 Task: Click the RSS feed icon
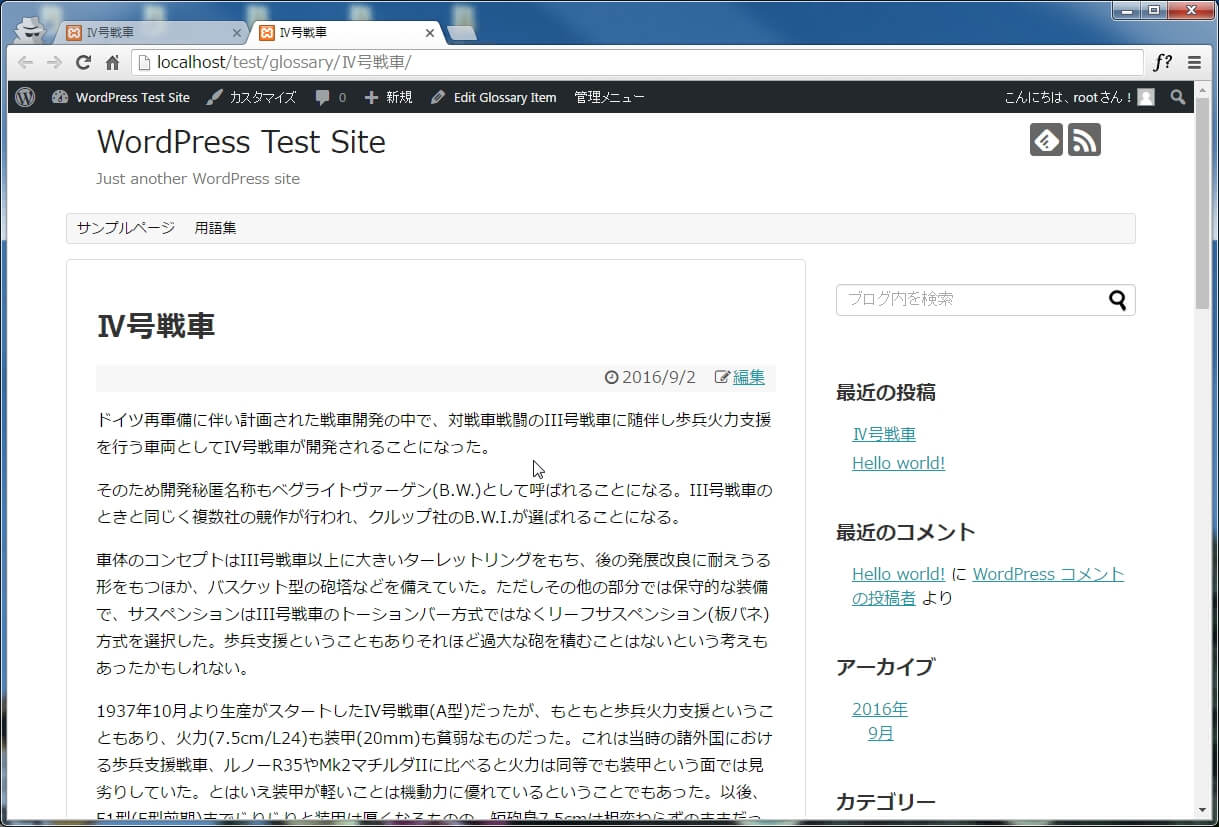click(x=1084, y=140)
